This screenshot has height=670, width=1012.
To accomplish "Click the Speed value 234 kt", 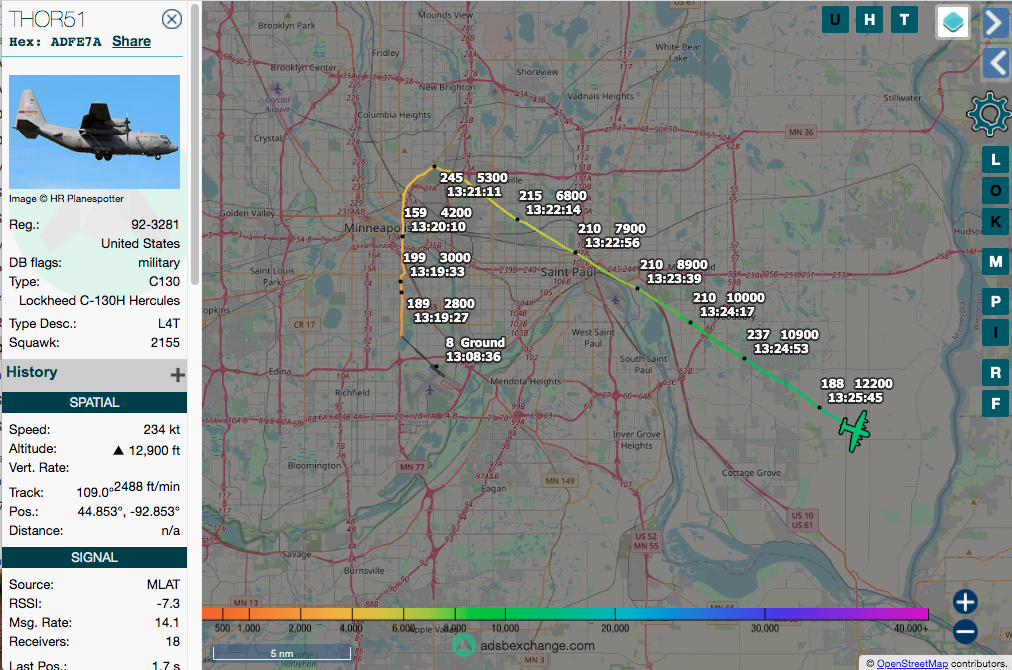I will [x=161, y=430].
